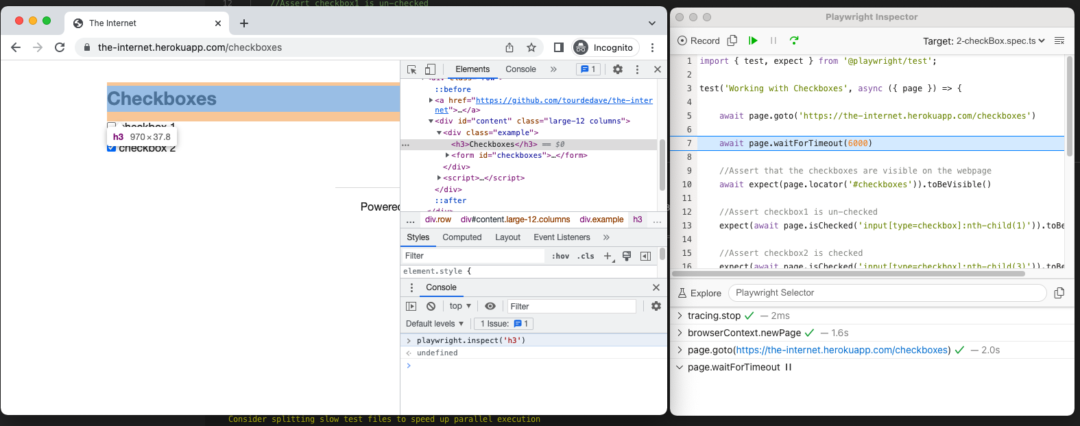Activate the DevTools inspect element picker
The image size is (1080, 426).
click(x=411, y=69)
